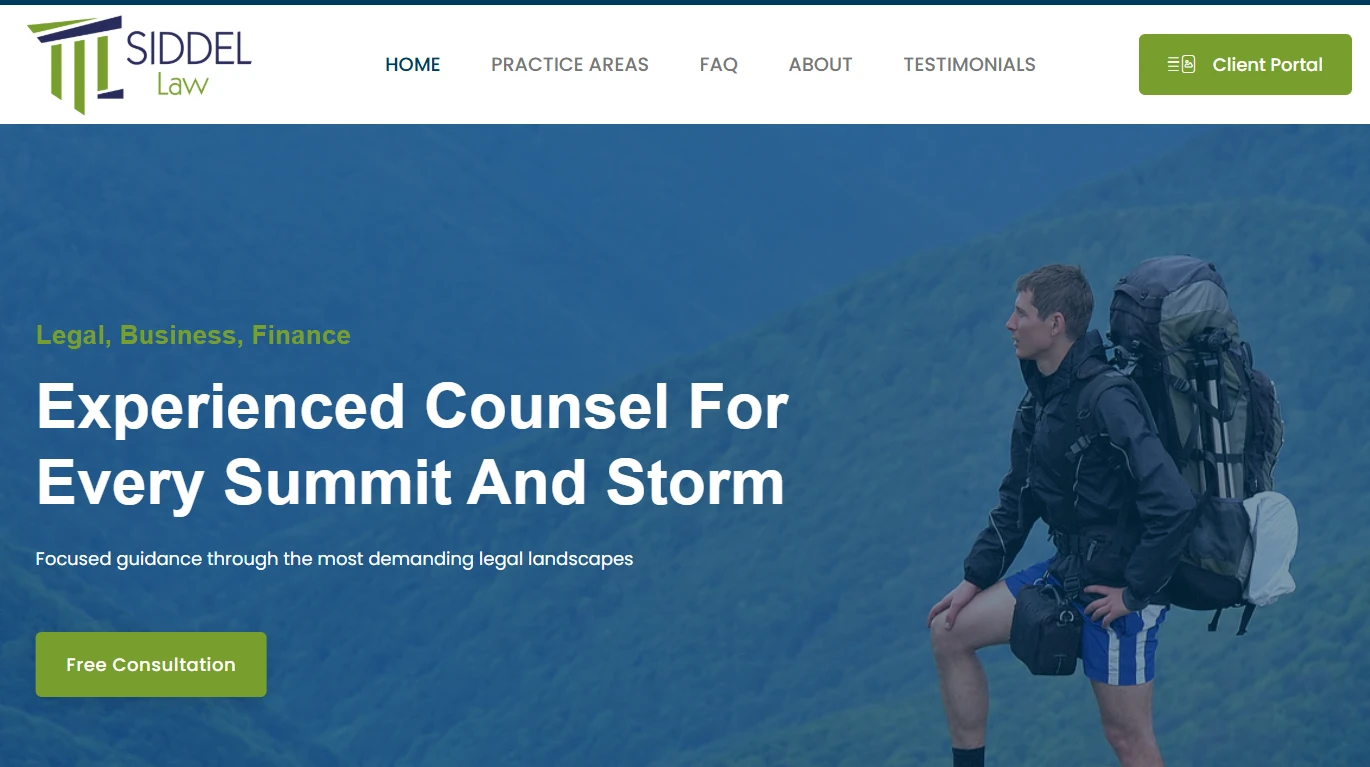This screenshot has height=767, width=1370.
Task: Click the green 'Law' text in logo
Action: pyautogui.click(x=182, y=84)
